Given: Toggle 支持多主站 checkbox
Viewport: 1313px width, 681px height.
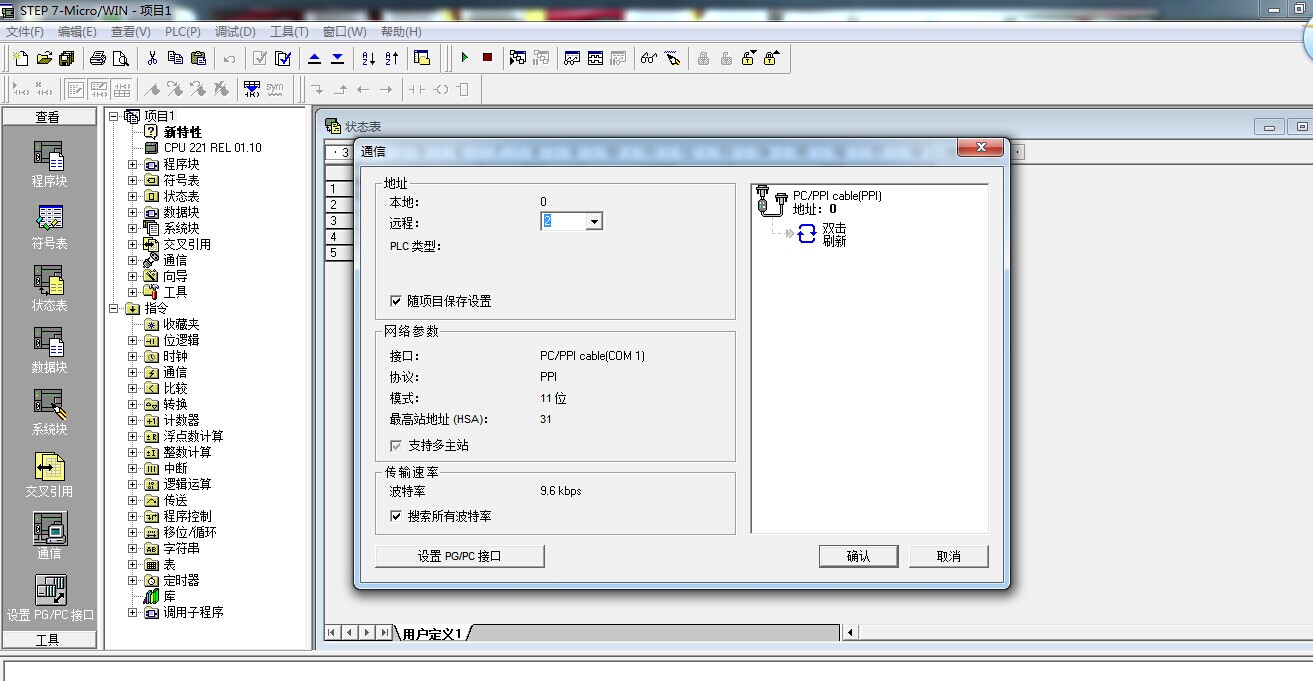Looking at the screenshot, I should point(396,445).
